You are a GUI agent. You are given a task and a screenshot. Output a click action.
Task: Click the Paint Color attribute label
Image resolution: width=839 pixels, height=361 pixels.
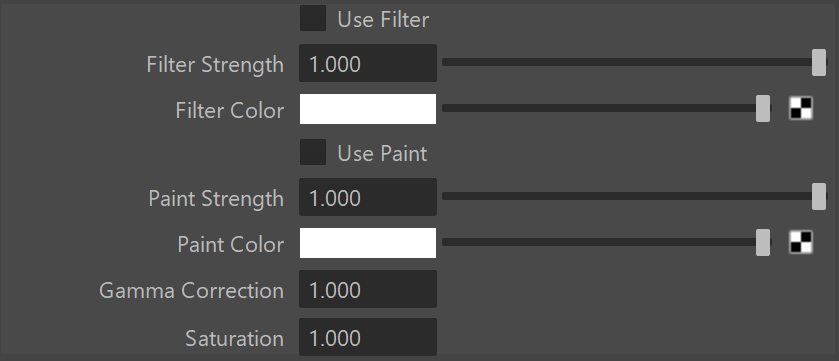(x=231, y=244)
